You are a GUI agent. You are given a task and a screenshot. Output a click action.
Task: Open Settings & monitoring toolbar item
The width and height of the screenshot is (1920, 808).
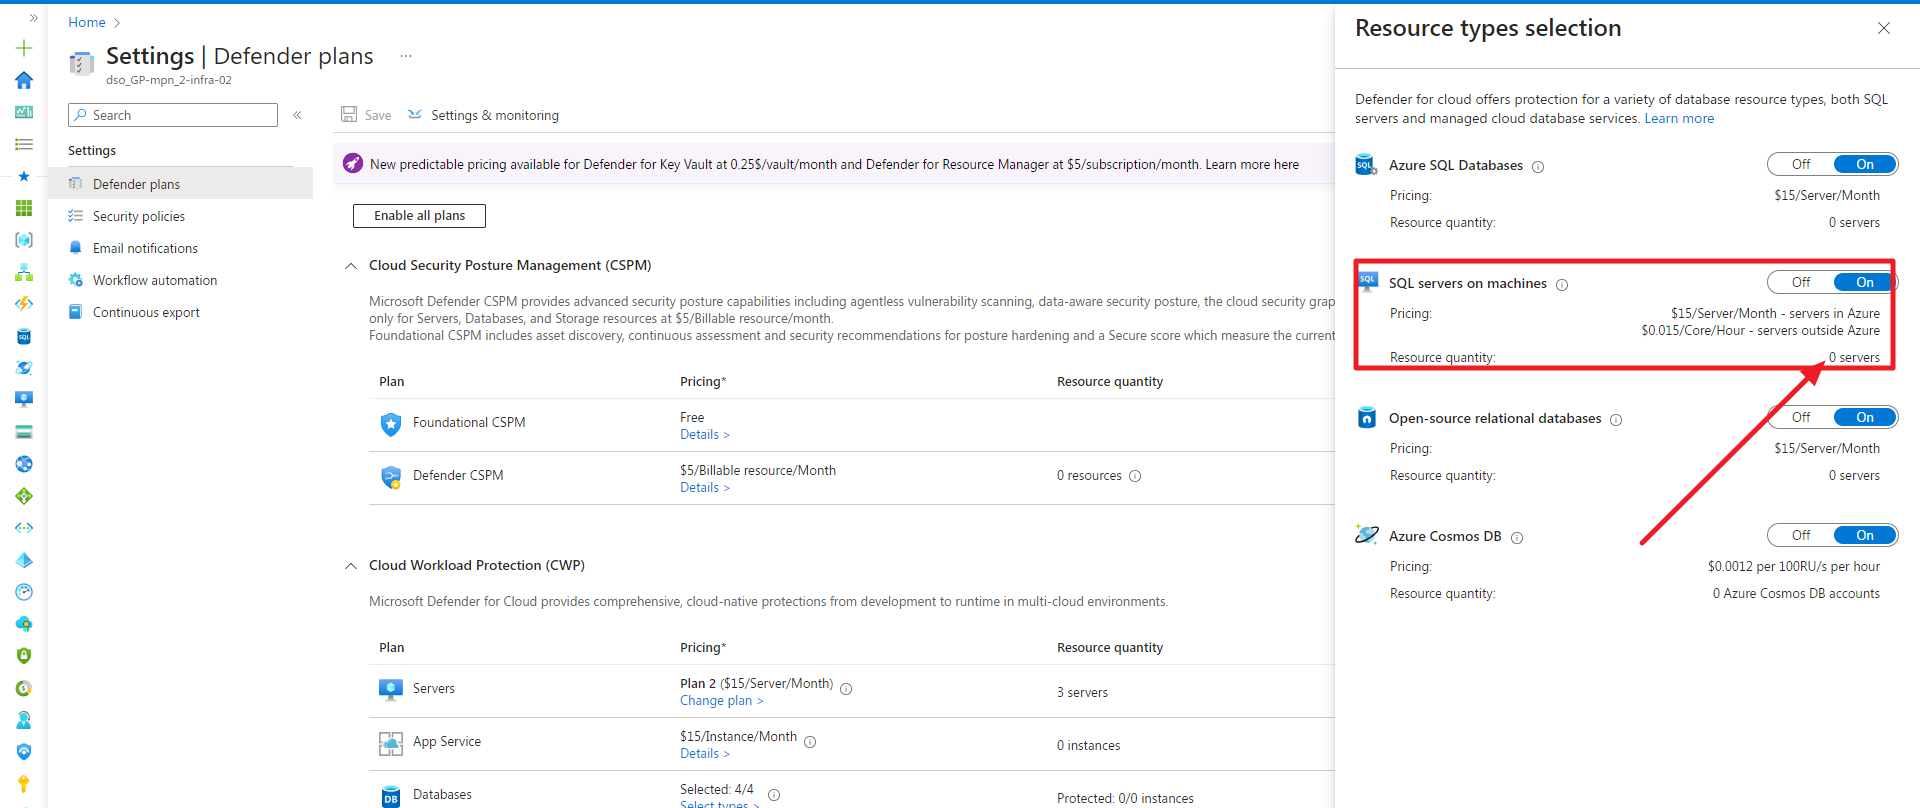[484, 115]
